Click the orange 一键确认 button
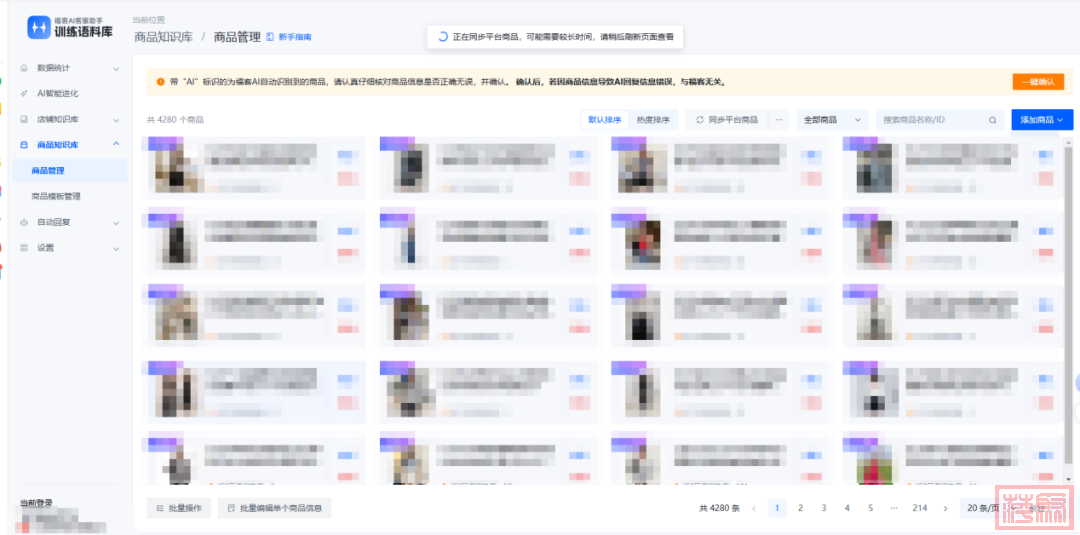This screenshot has height=535, width=1080. click(1038, 82)
